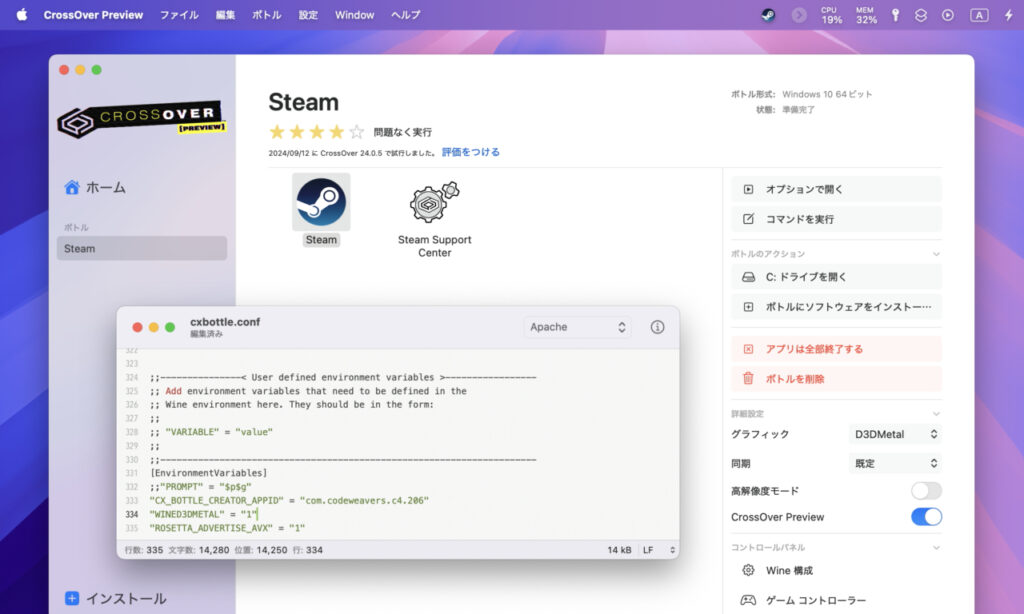Click the fourth rating star
This screenshot has height=614, width=1024.
pos(336,132)
